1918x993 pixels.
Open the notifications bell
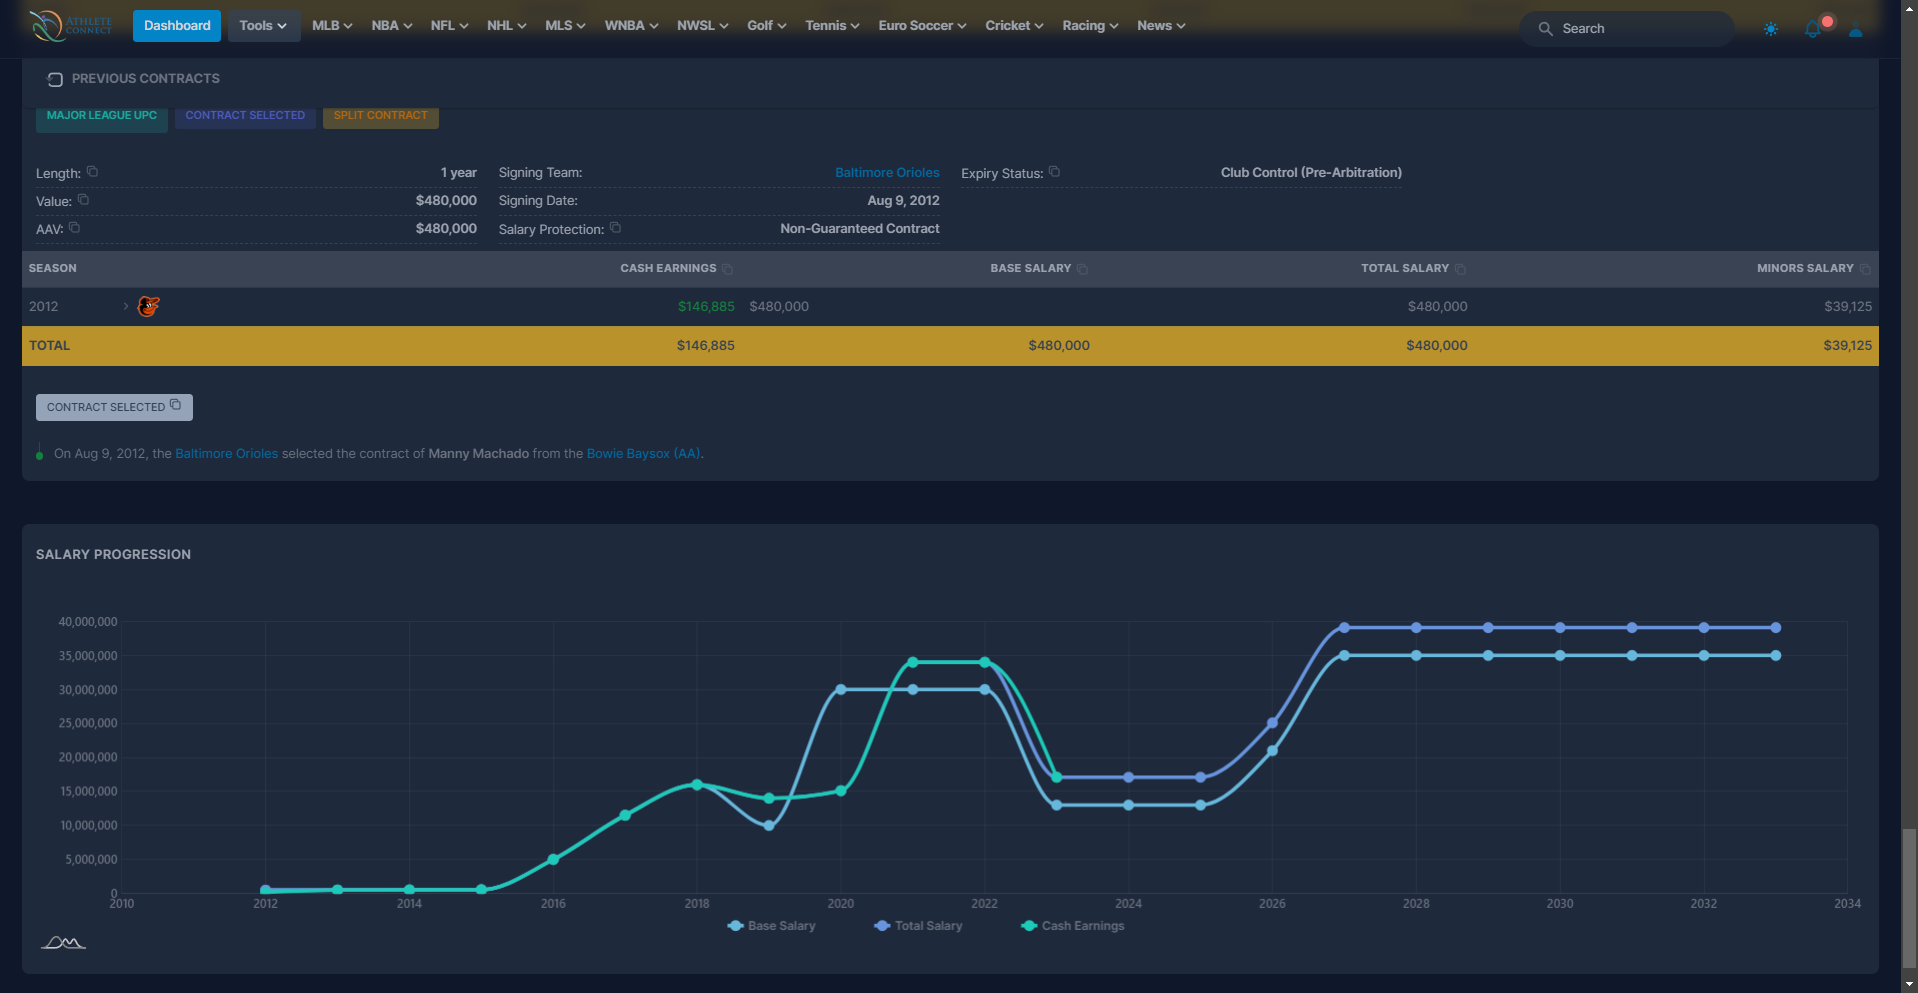coord(1812,29)
